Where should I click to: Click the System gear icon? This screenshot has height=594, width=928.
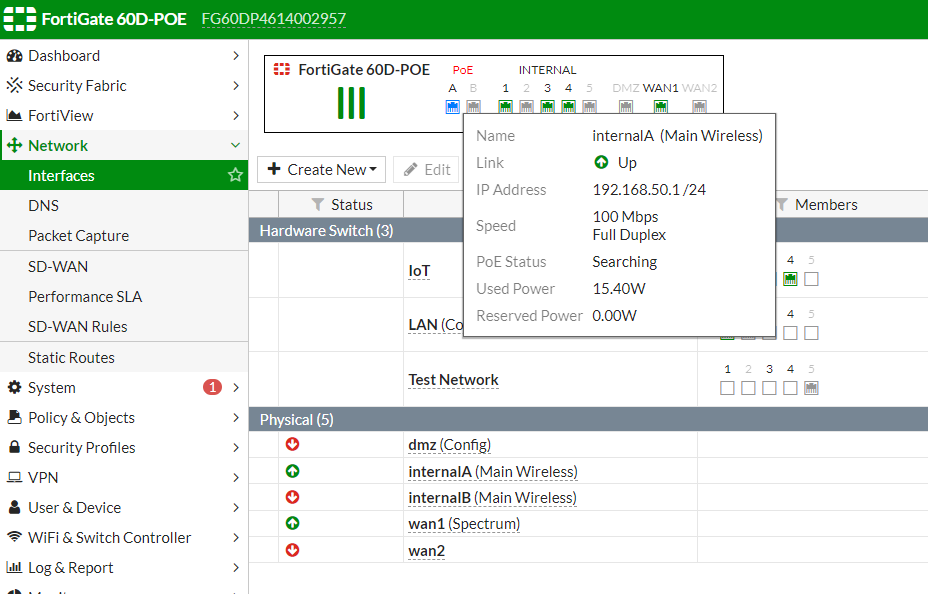point(14,387)
